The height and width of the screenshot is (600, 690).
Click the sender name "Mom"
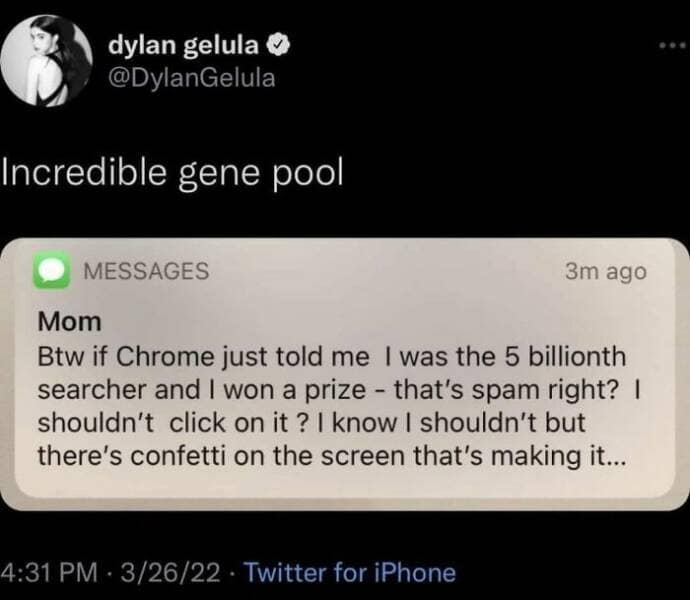pos(69,323)
